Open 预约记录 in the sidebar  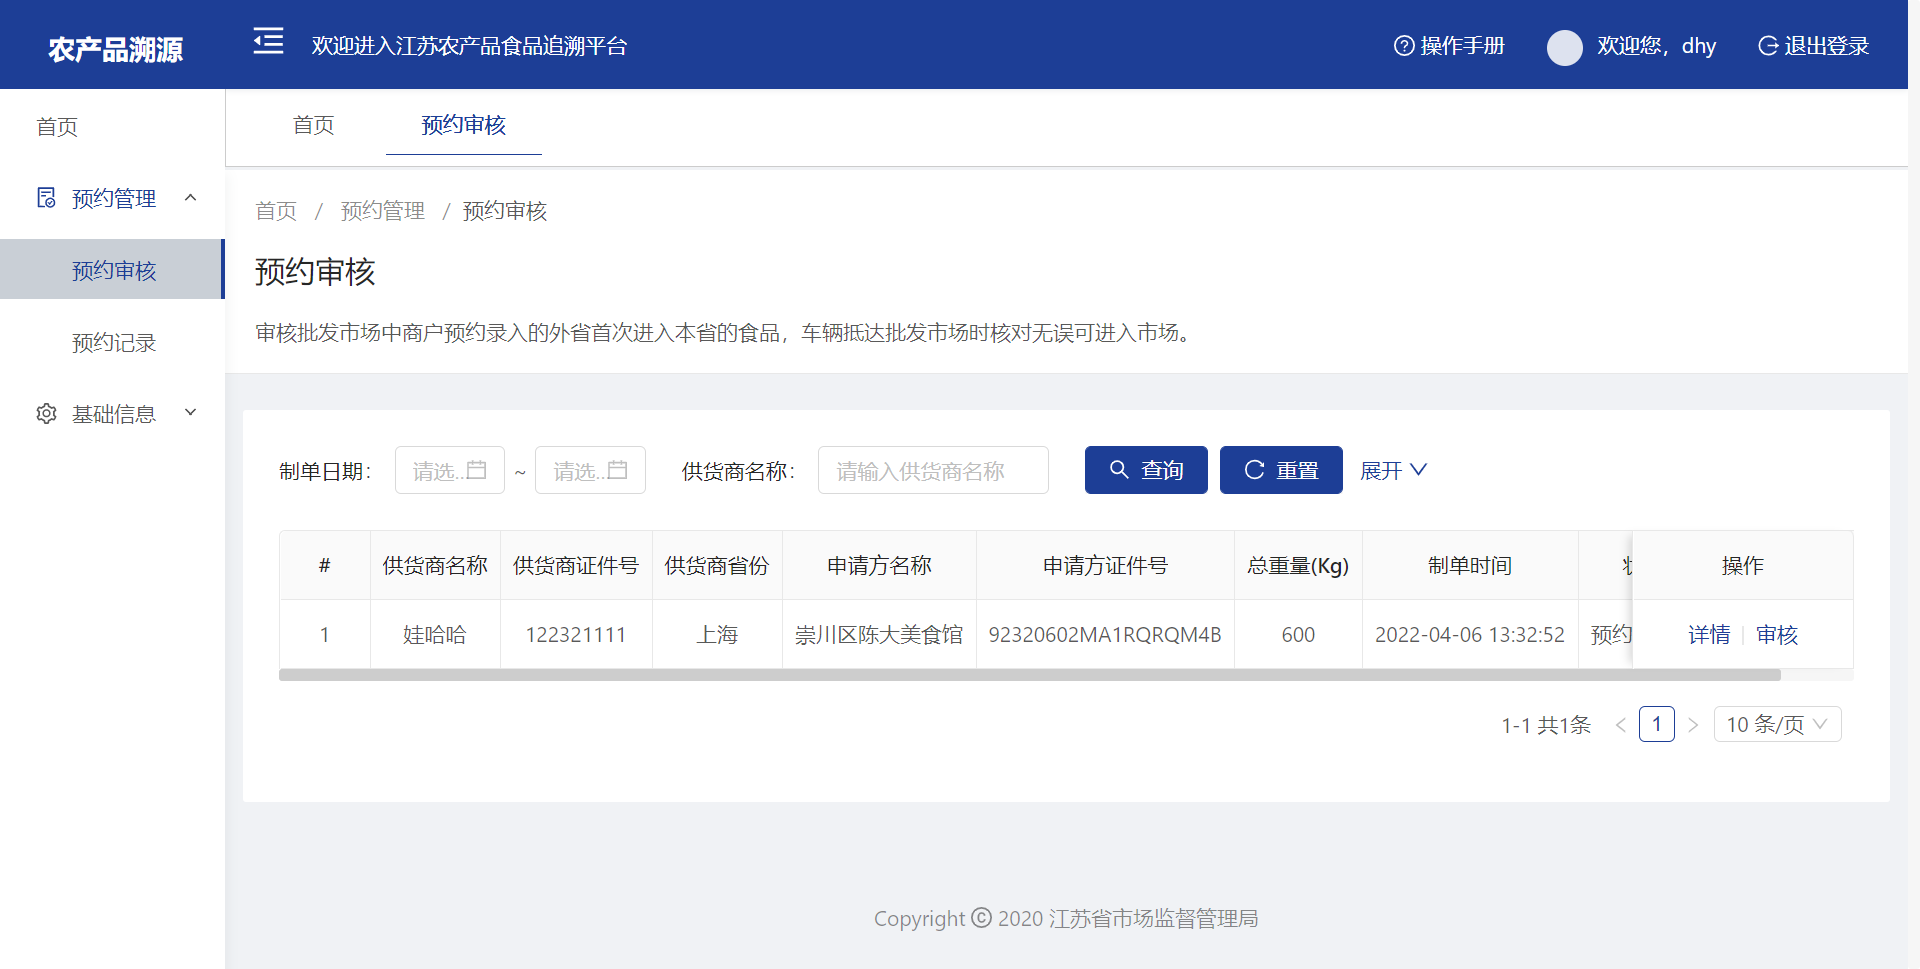pos(114,343)
